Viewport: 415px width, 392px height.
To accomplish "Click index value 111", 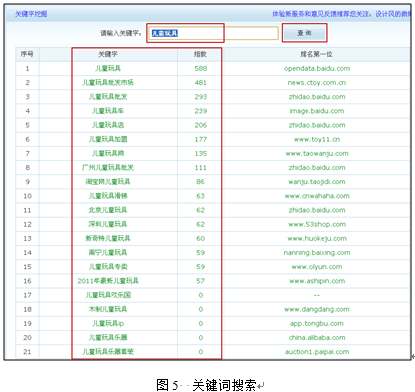I will click(x=201, y=167).
